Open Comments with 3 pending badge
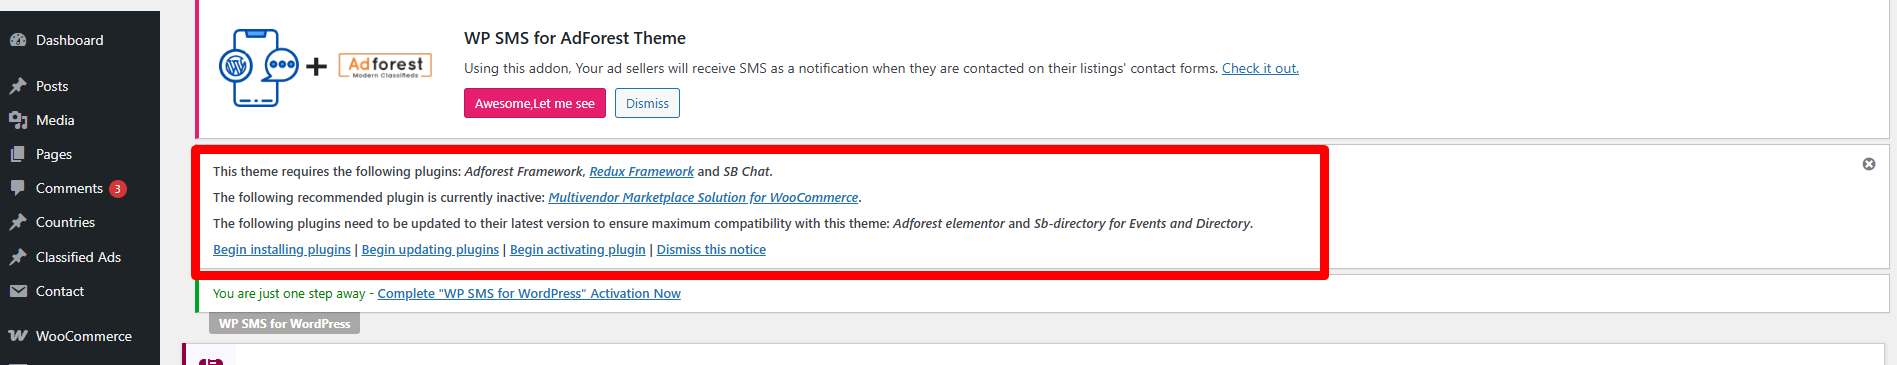 point(80,188)
